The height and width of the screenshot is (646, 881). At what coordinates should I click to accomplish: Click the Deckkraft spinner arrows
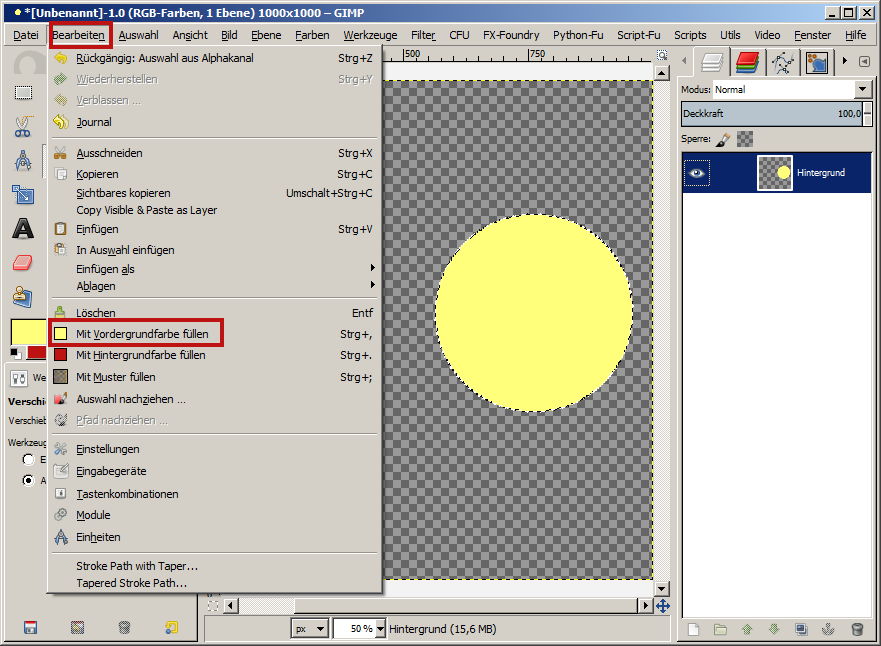(x=868, y=113)
